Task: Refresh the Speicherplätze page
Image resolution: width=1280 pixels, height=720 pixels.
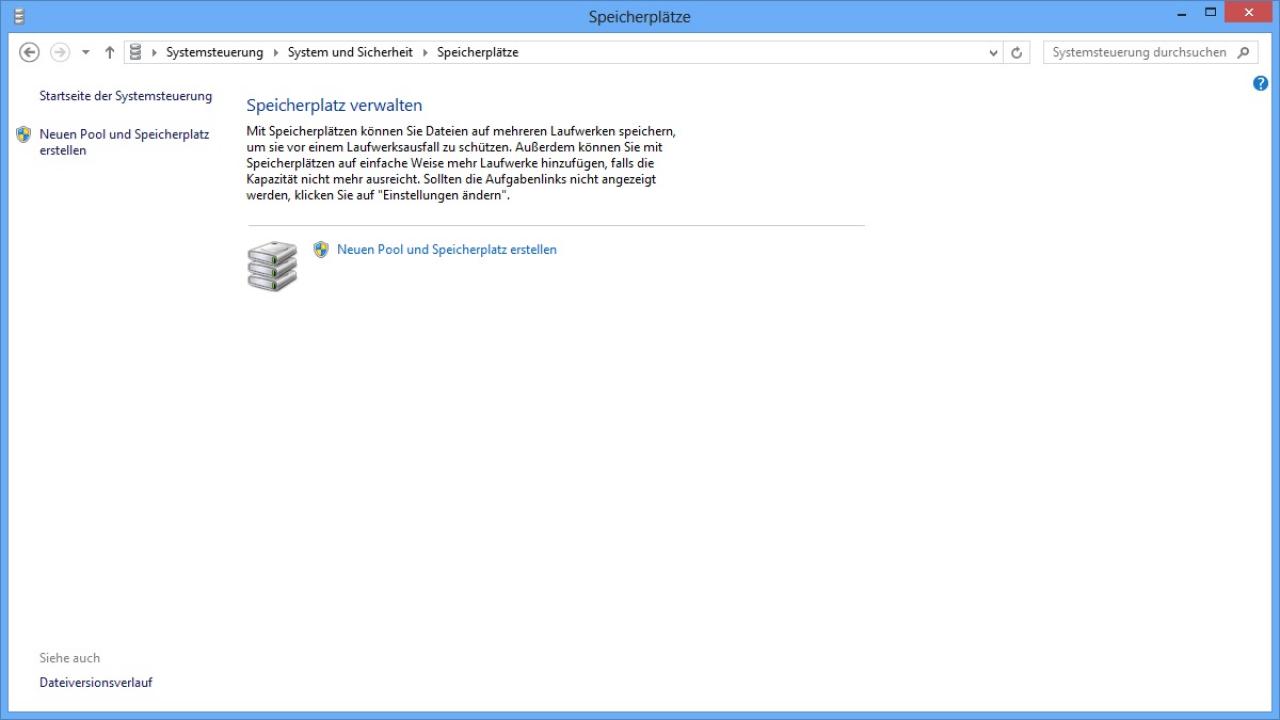Action: coord(1017,53)
